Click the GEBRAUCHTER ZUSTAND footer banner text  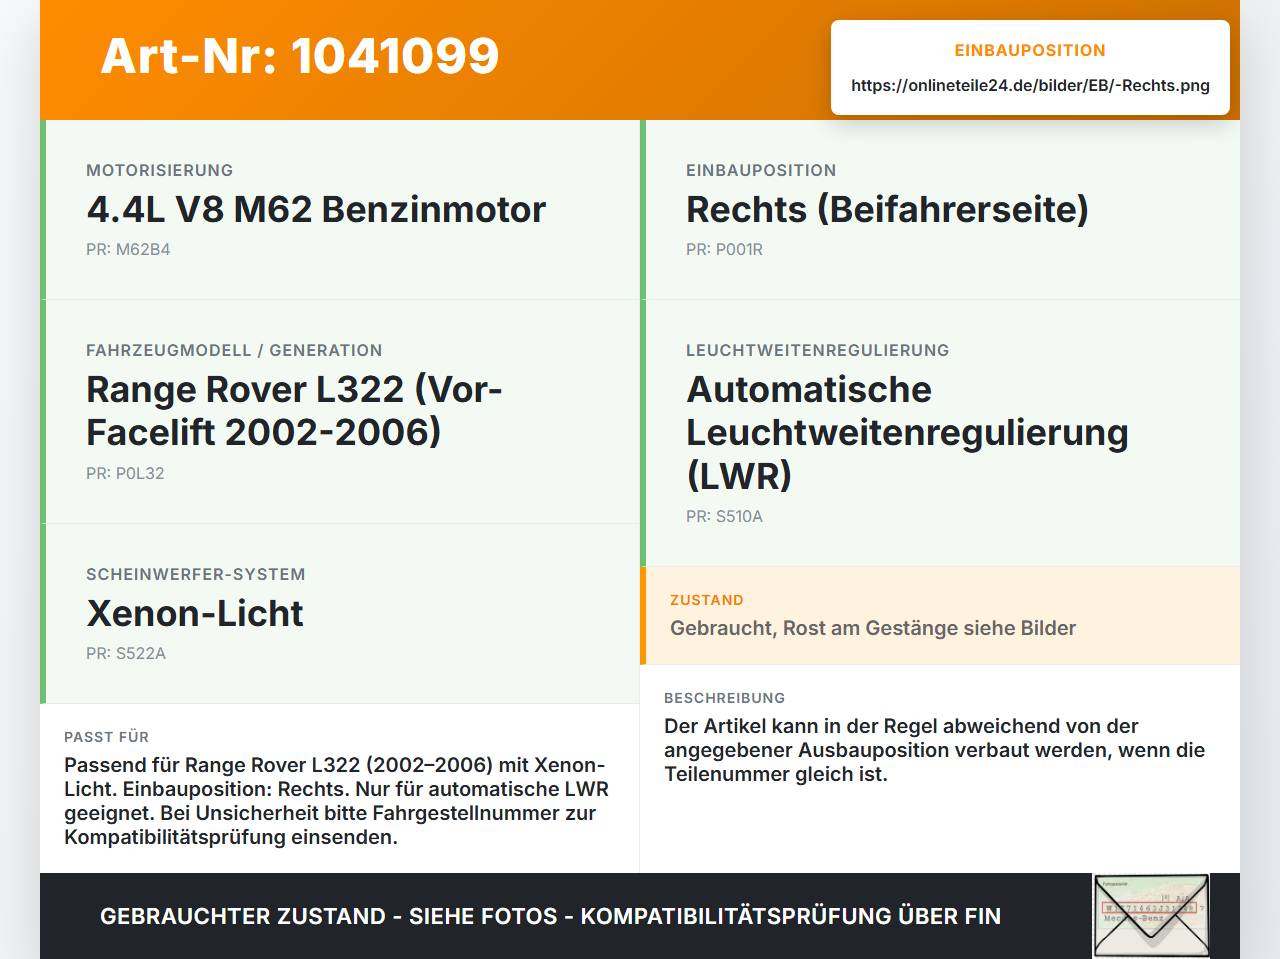click(x=550, y=916)
